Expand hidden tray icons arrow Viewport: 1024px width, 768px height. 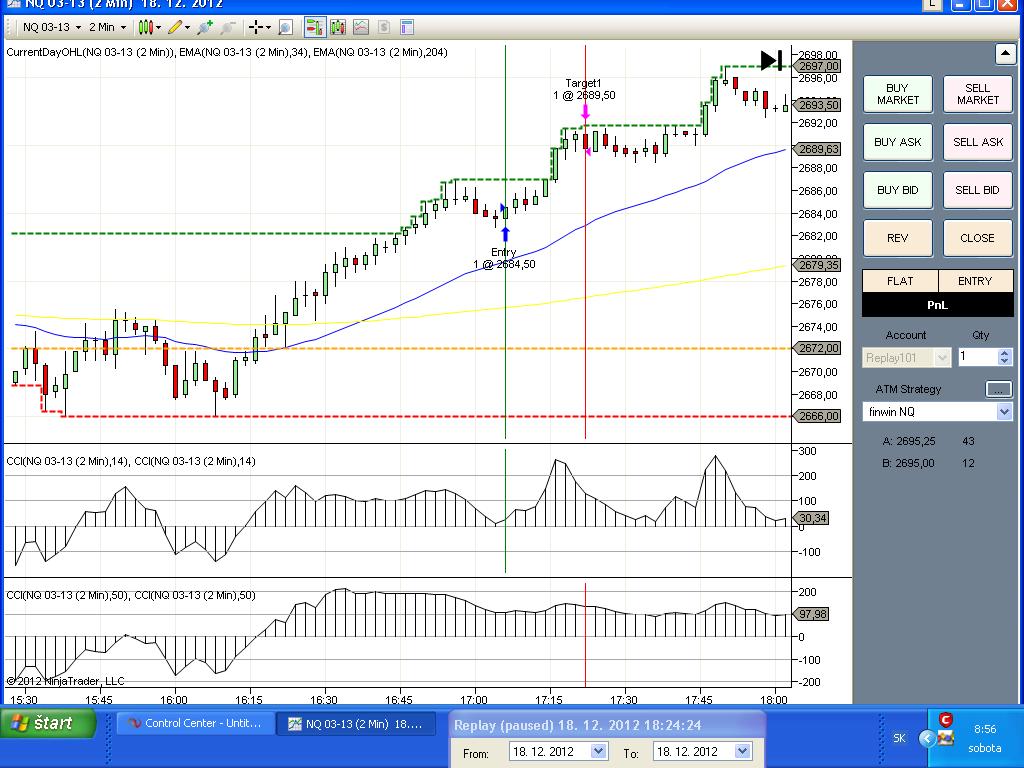click(x=927, y=739)
